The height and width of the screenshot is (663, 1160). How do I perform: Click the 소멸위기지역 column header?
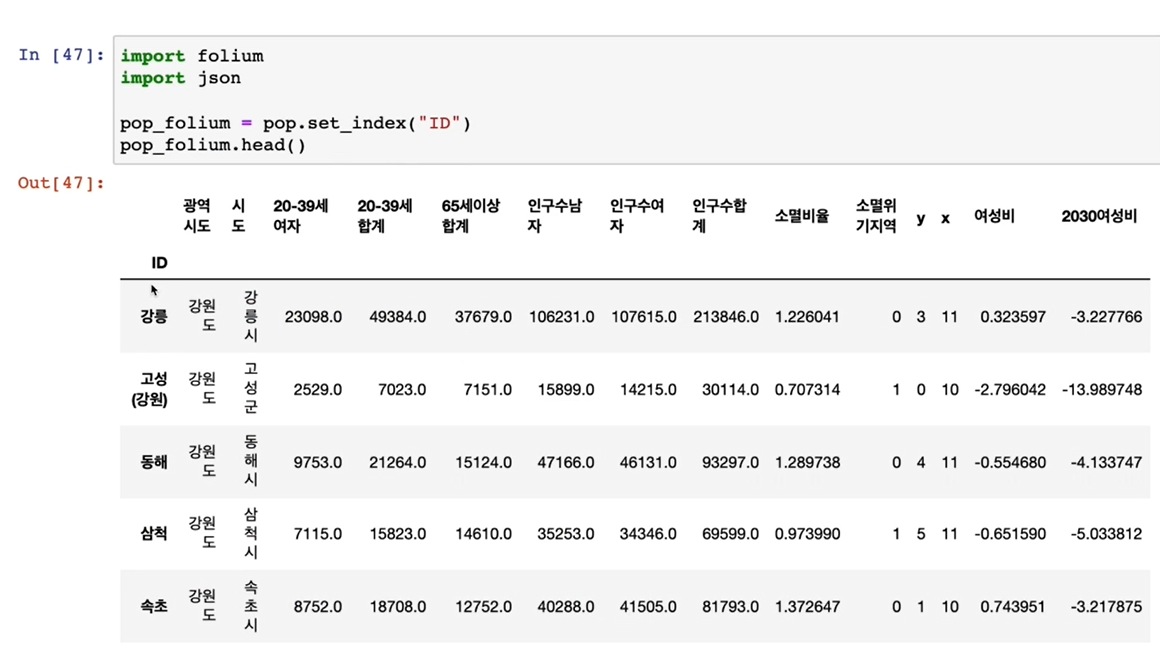coord(876,215)
